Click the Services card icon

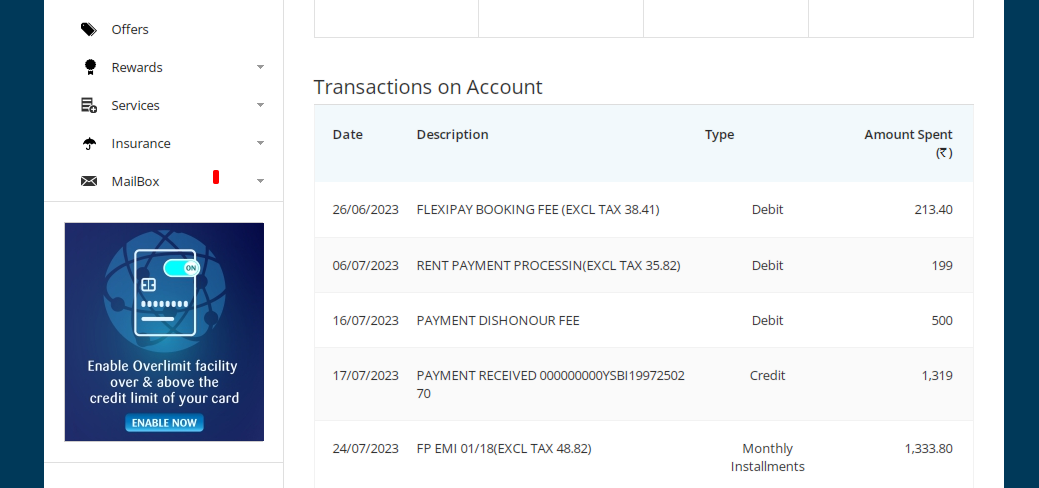(89, 105)
